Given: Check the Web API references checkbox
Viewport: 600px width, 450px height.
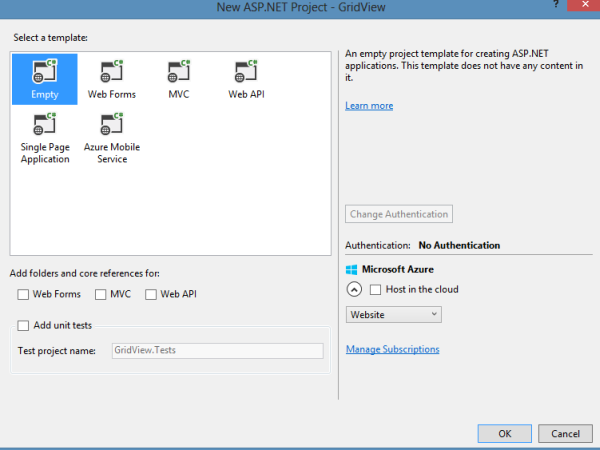Looking at the screenshot, I should [151, 294].
